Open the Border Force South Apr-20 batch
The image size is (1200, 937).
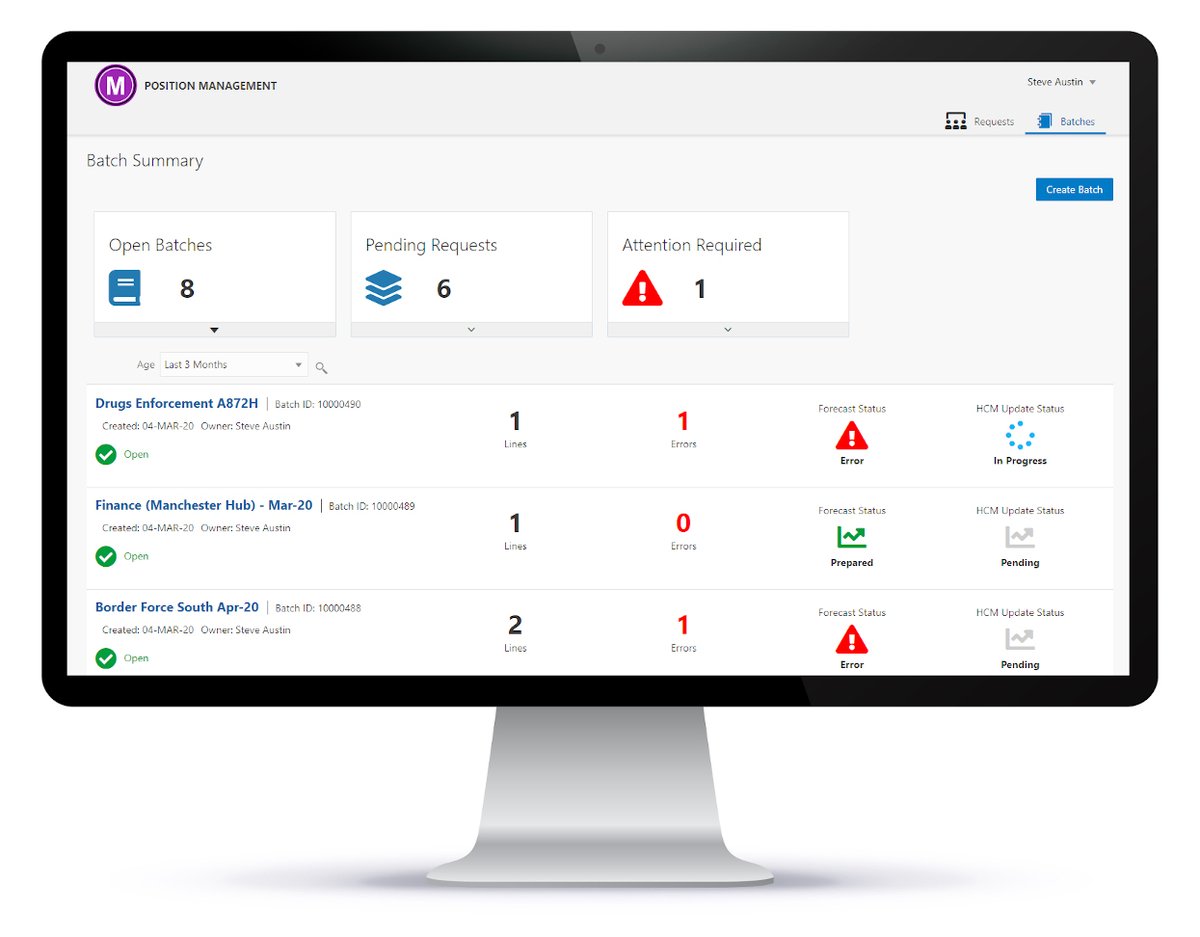coord(177,607)
